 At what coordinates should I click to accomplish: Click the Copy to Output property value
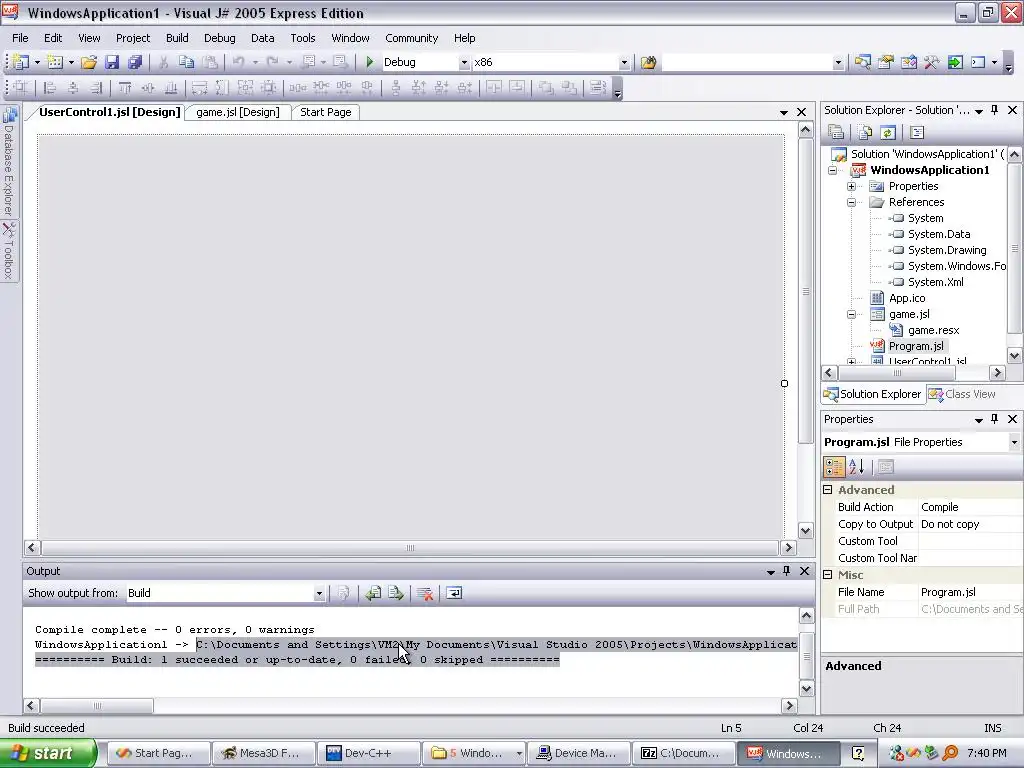pyautogui.click(x=970, y=524)
